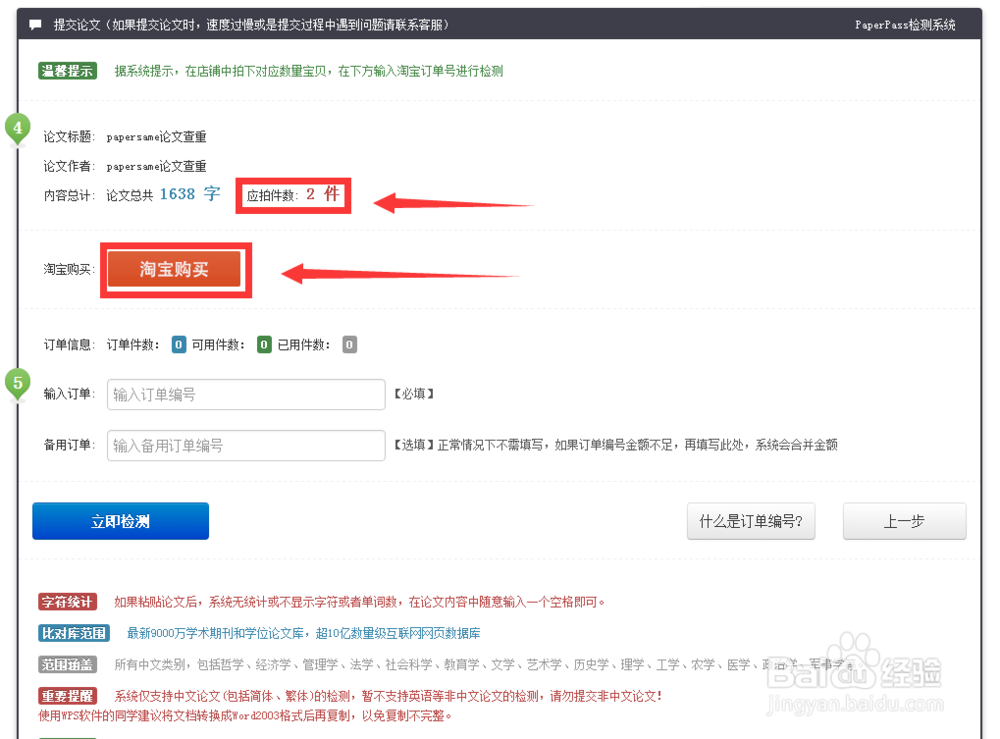The width and height of the screenshot is (1000, 739).
Task: Go back with the 上一步 button
Action: (904, 521)
